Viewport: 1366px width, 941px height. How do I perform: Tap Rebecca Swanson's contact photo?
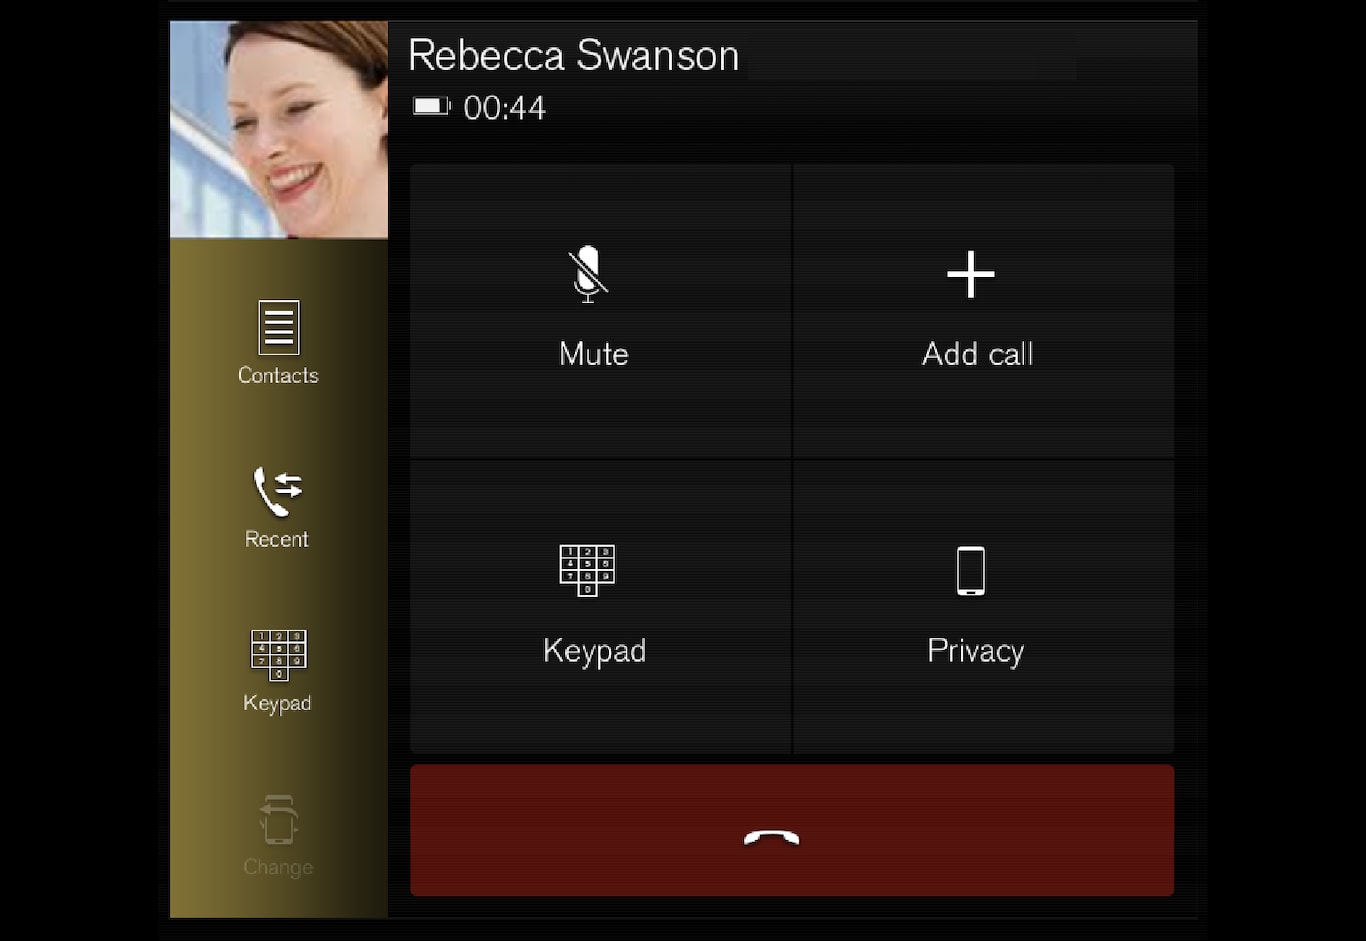tap(279, 130)
